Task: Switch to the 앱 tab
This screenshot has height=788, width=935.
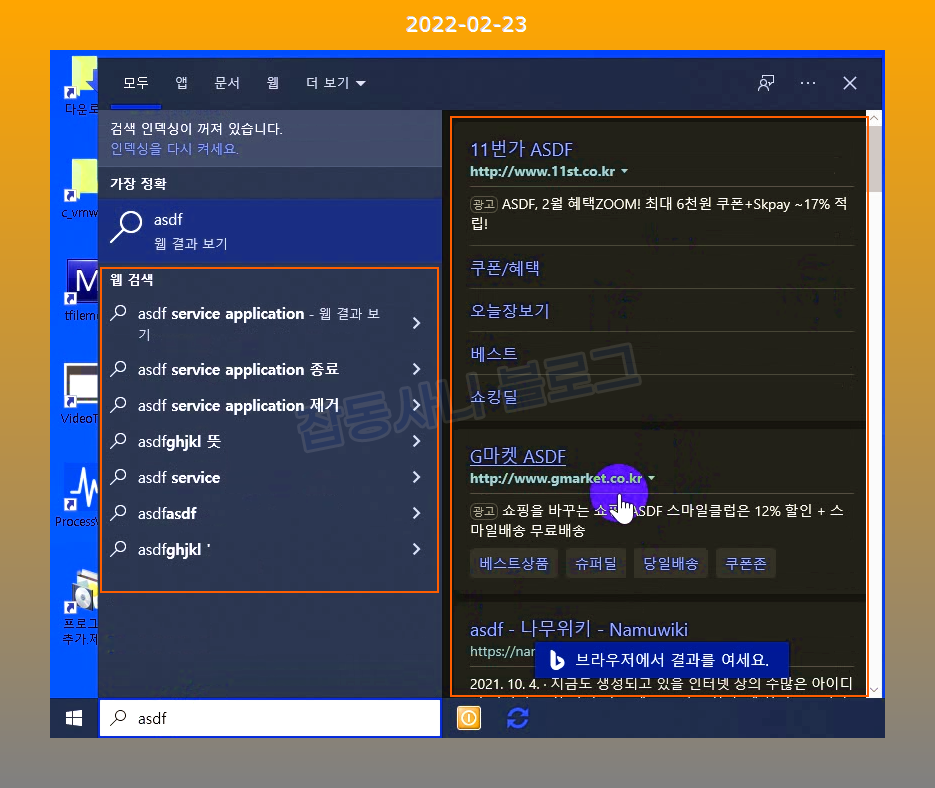Action: click(182, 83)
